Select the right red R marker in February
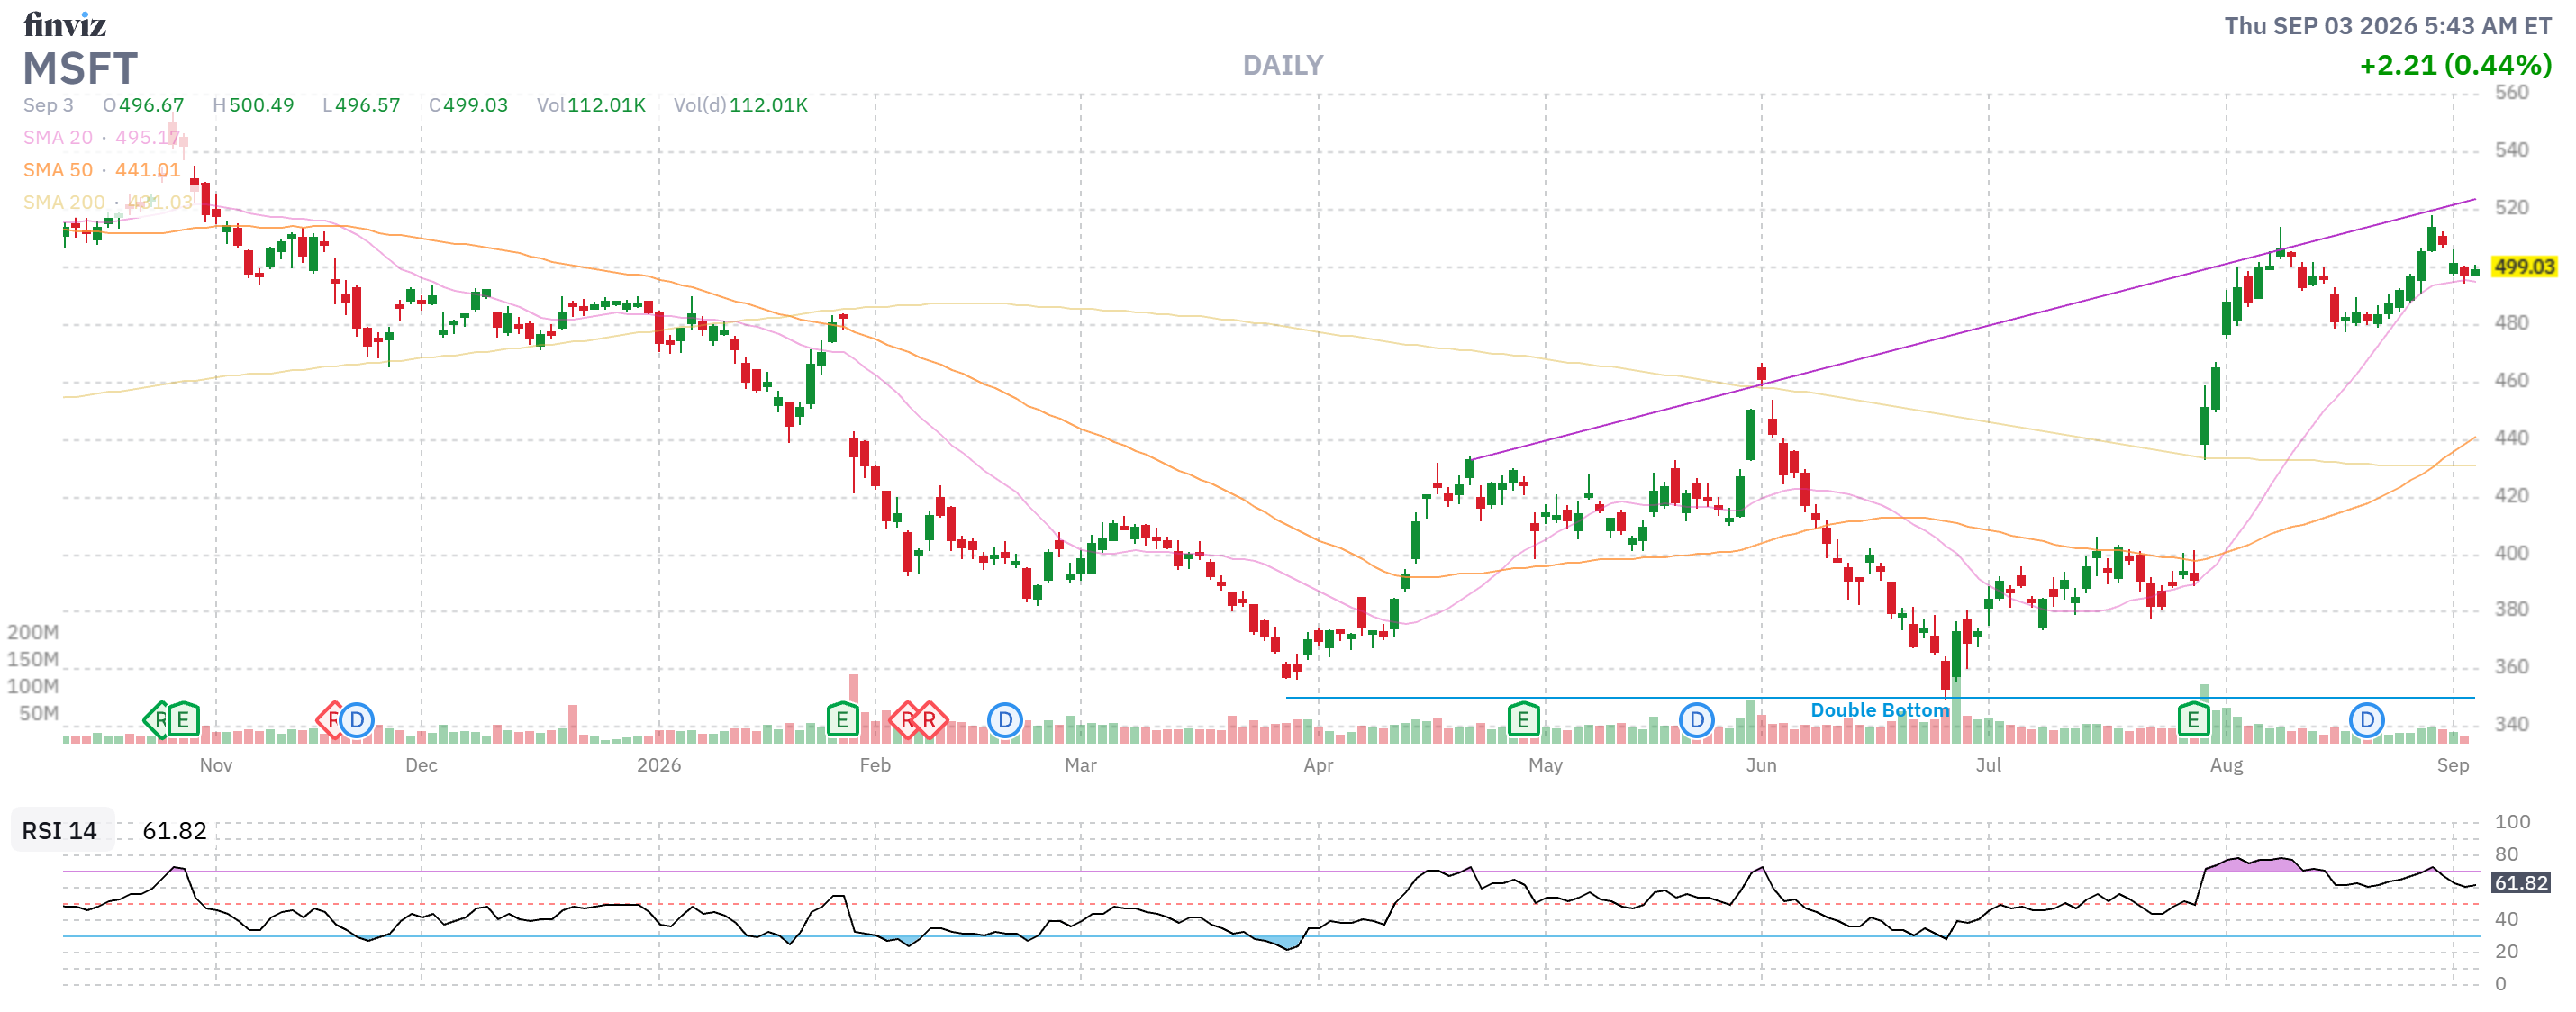2576x1012 pixels. pos(929,720)
